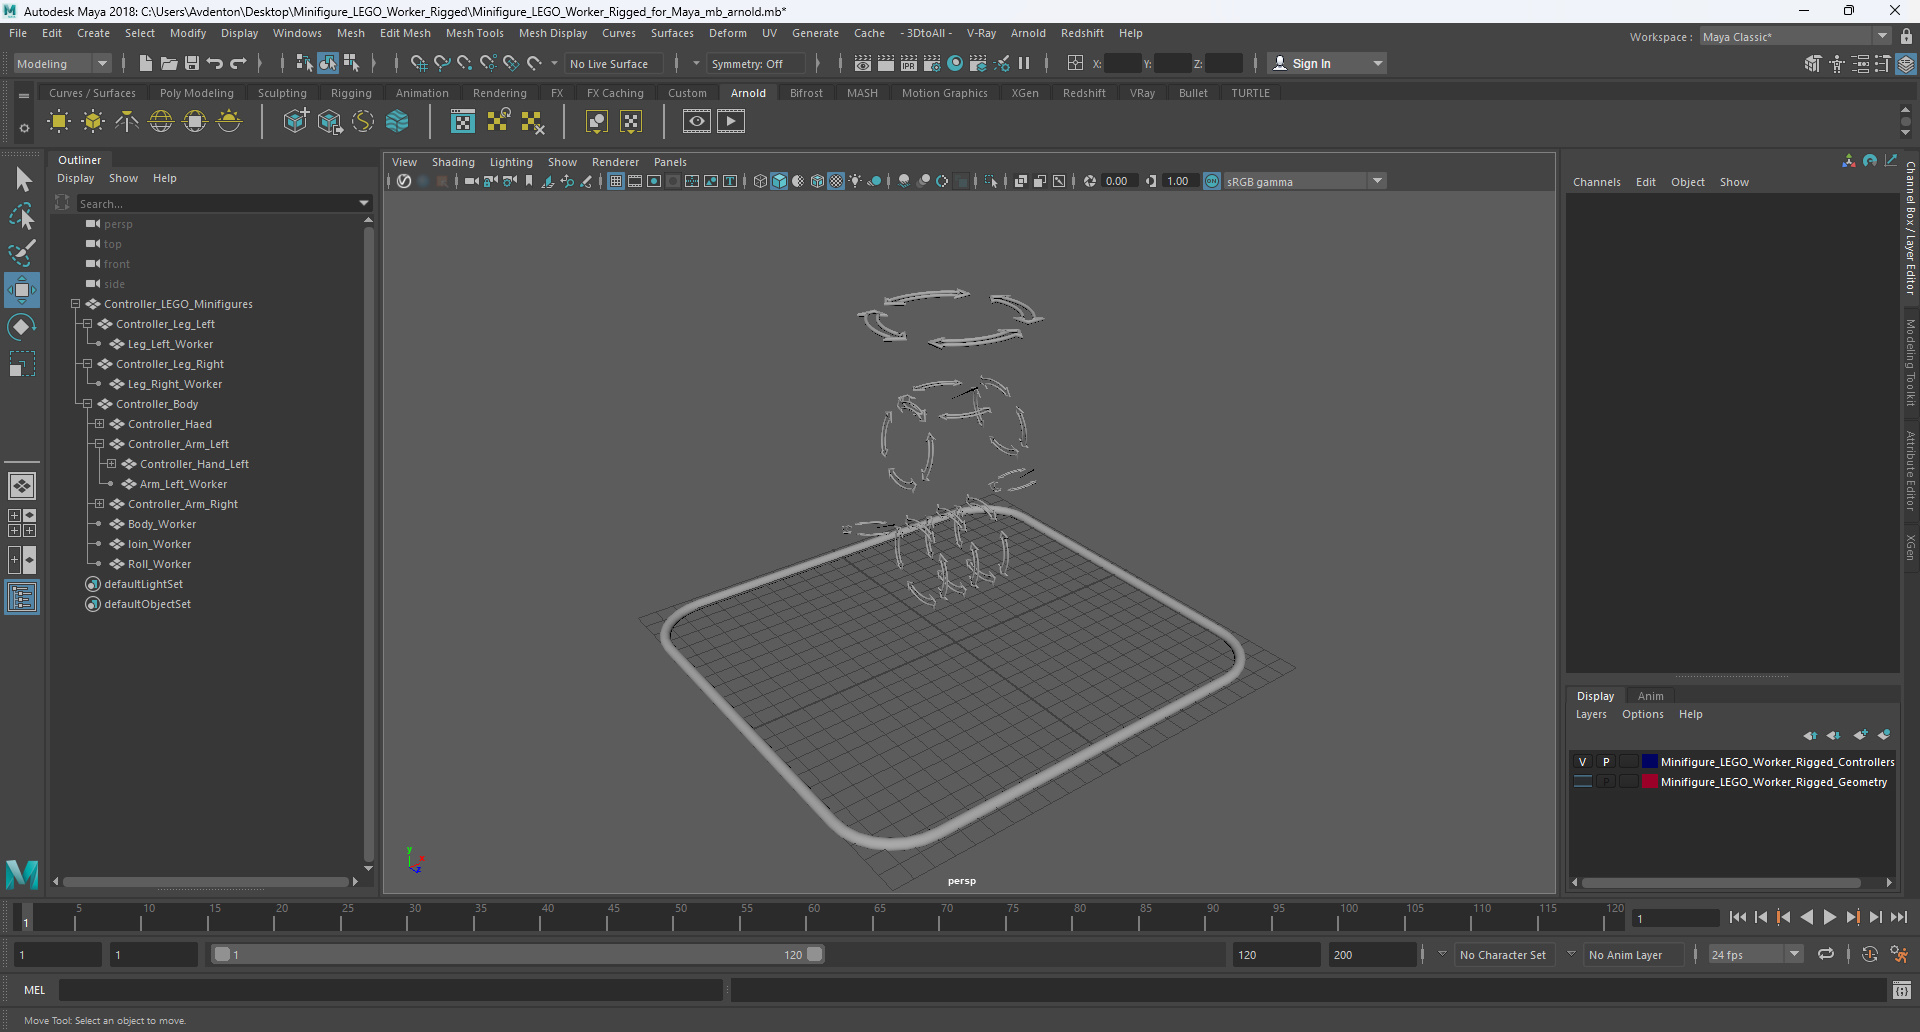This screenshot has width=1920, height=1032.
Task: Expand Controller_Haed tree node
Action: point(99,424)
